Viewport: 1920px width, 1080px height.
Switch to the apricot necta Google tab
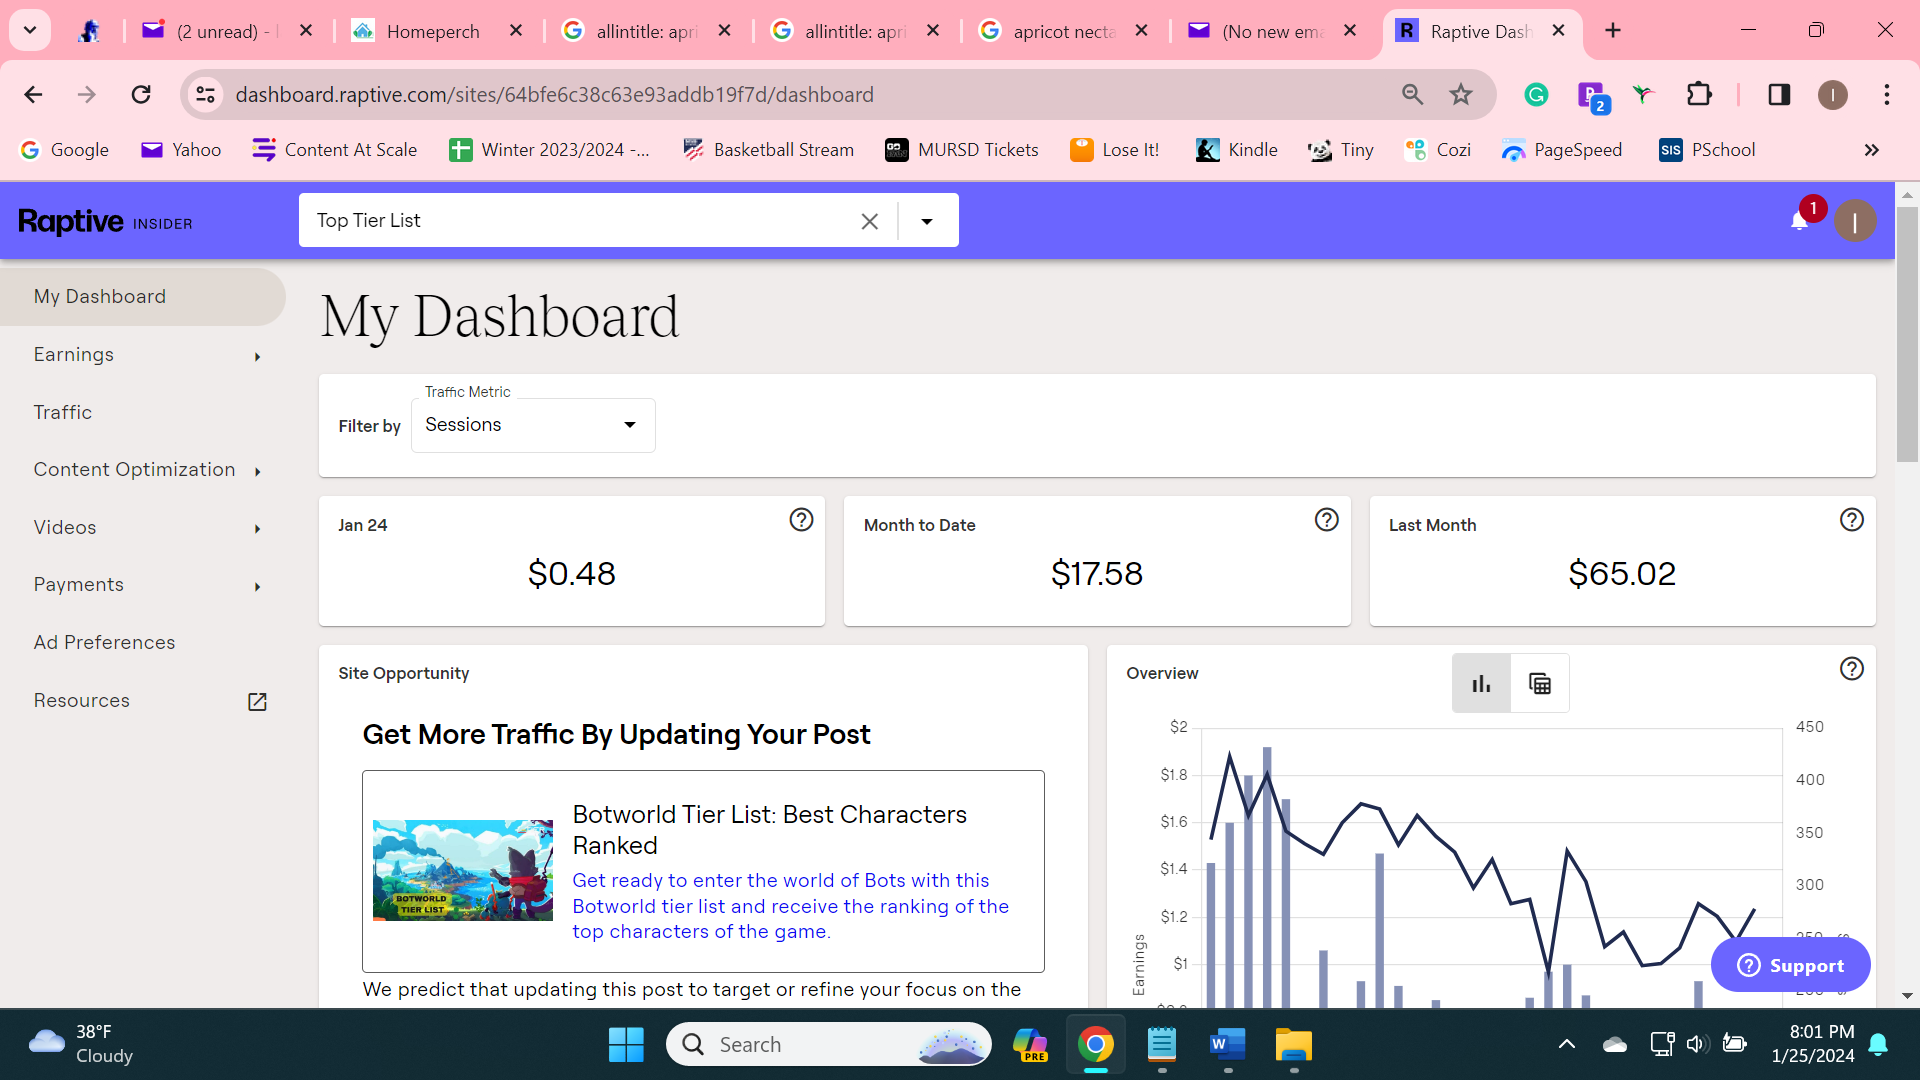[1066, 31]
